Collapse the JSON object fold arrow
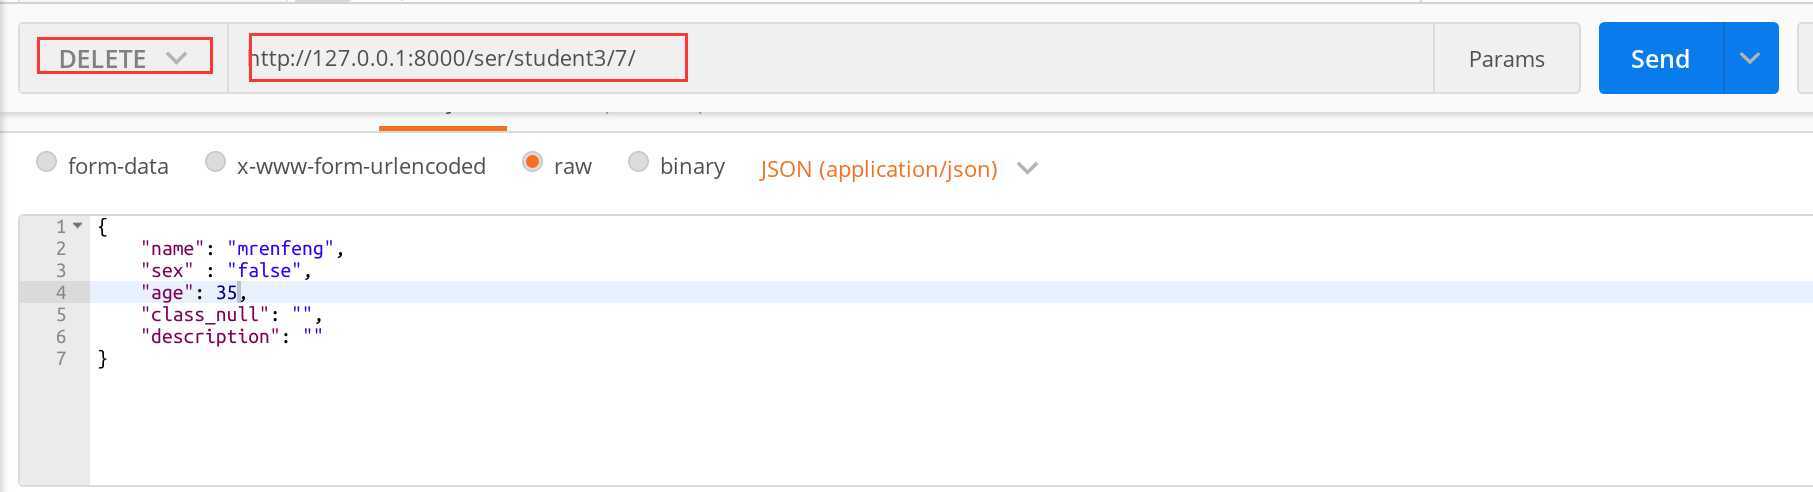The width and height of the screenshot is (1813, 492). click(x=78, y=226)
